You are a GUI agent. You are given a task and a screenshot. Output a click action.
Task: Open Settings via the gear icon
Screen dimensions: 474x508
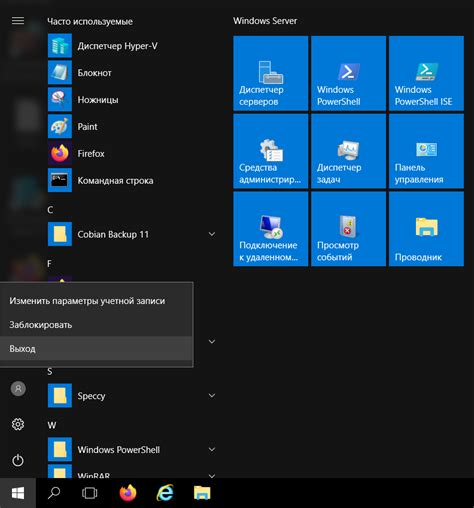(18, 424)
